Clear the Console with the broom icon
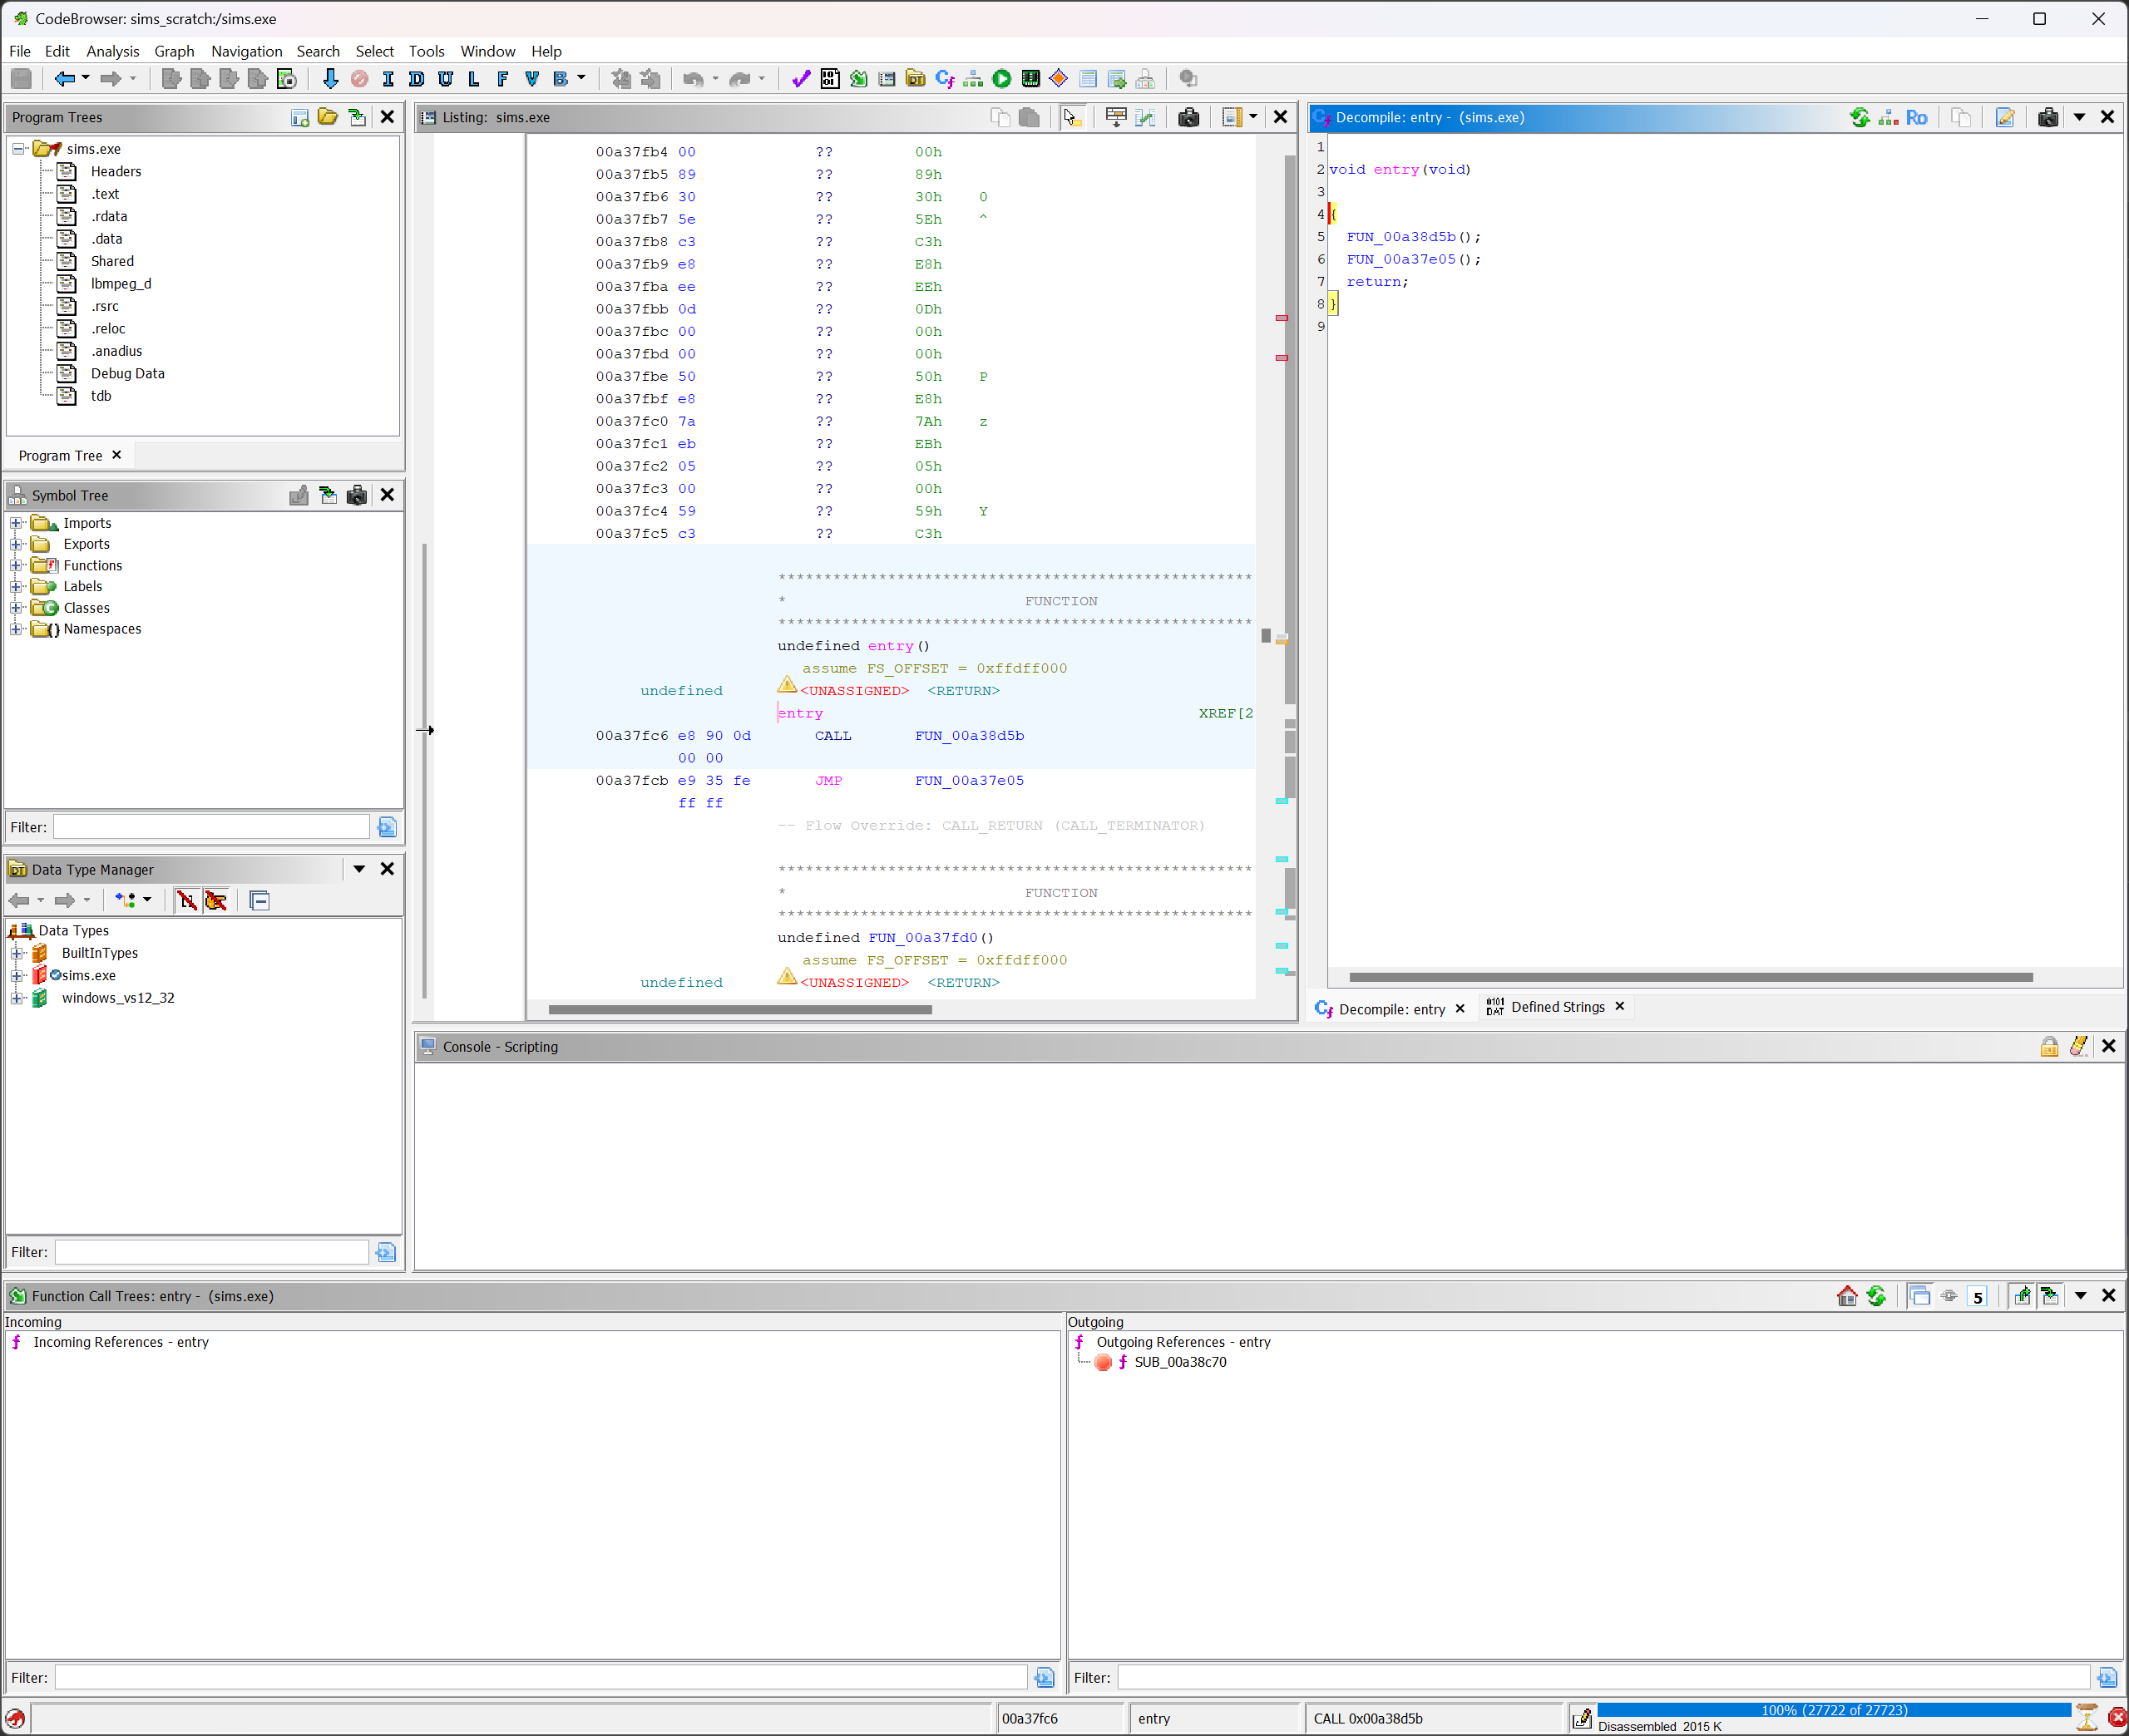This screenshot has width=2129, height=1736. point(2078,1046)
